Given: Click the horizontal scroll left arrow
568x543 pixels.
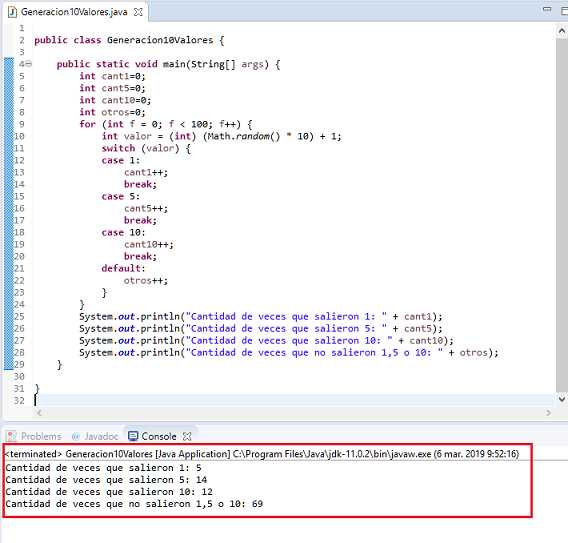Looking at the screenshot, I should (x=39, y=412).
